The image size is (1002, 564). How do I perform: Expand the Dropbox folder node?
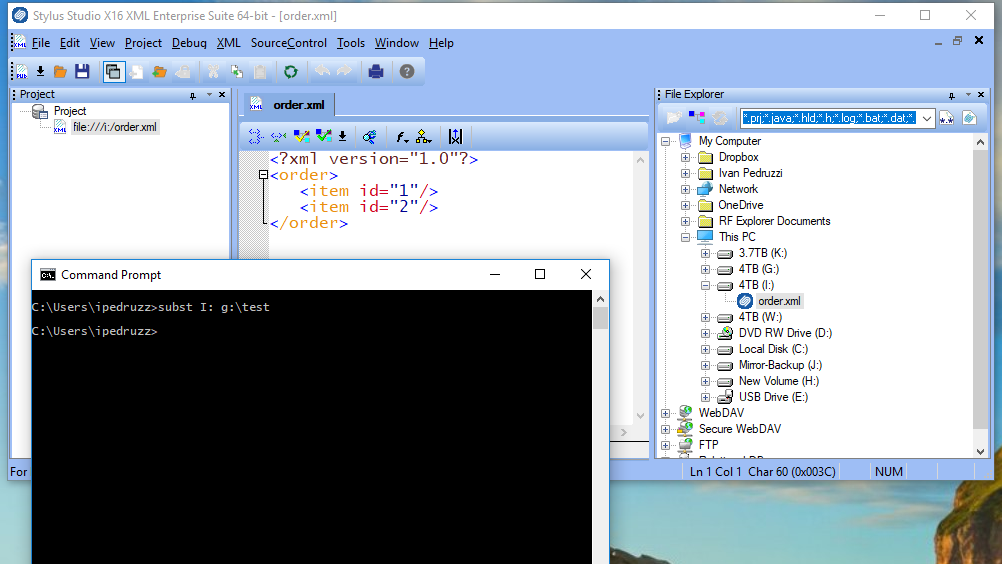click(x=685, y=157)
